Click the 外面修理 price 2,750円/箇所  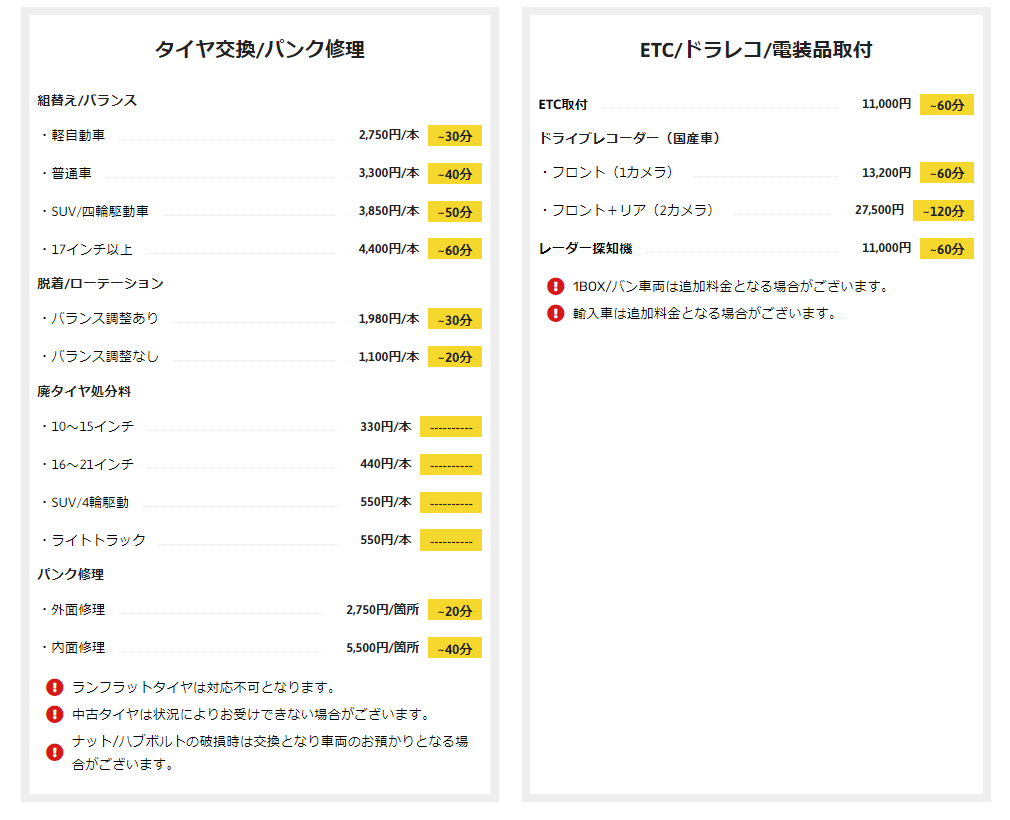pyautogui.click(x=382, y=610)
